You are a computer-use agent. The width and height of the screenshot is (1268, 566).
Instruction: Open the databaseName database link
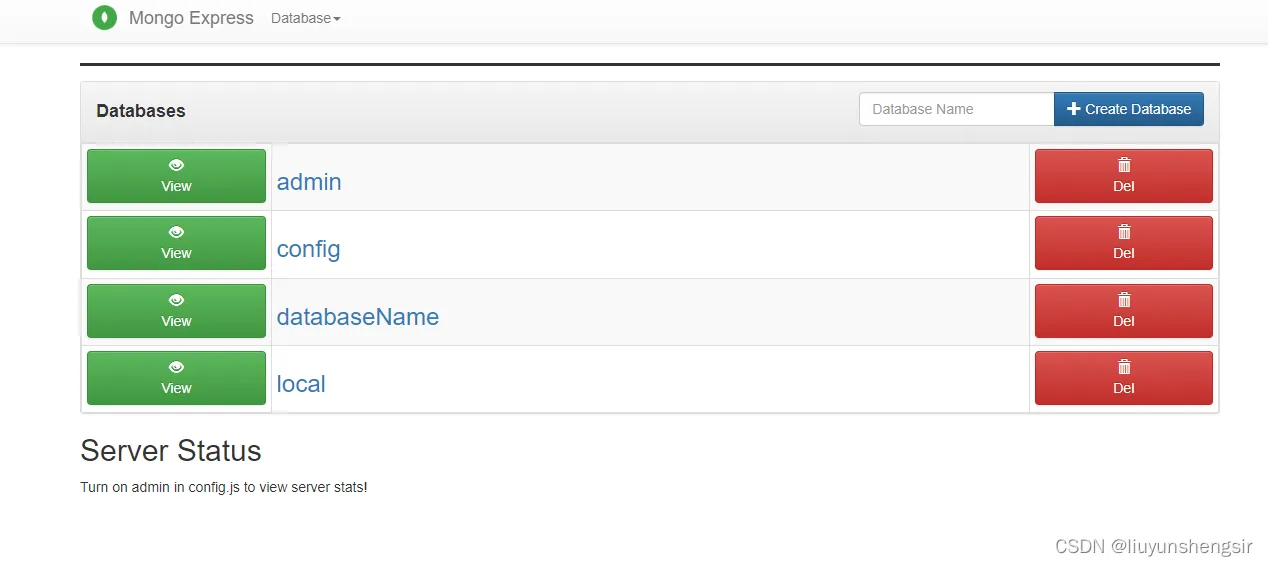(x=357, y=317)
